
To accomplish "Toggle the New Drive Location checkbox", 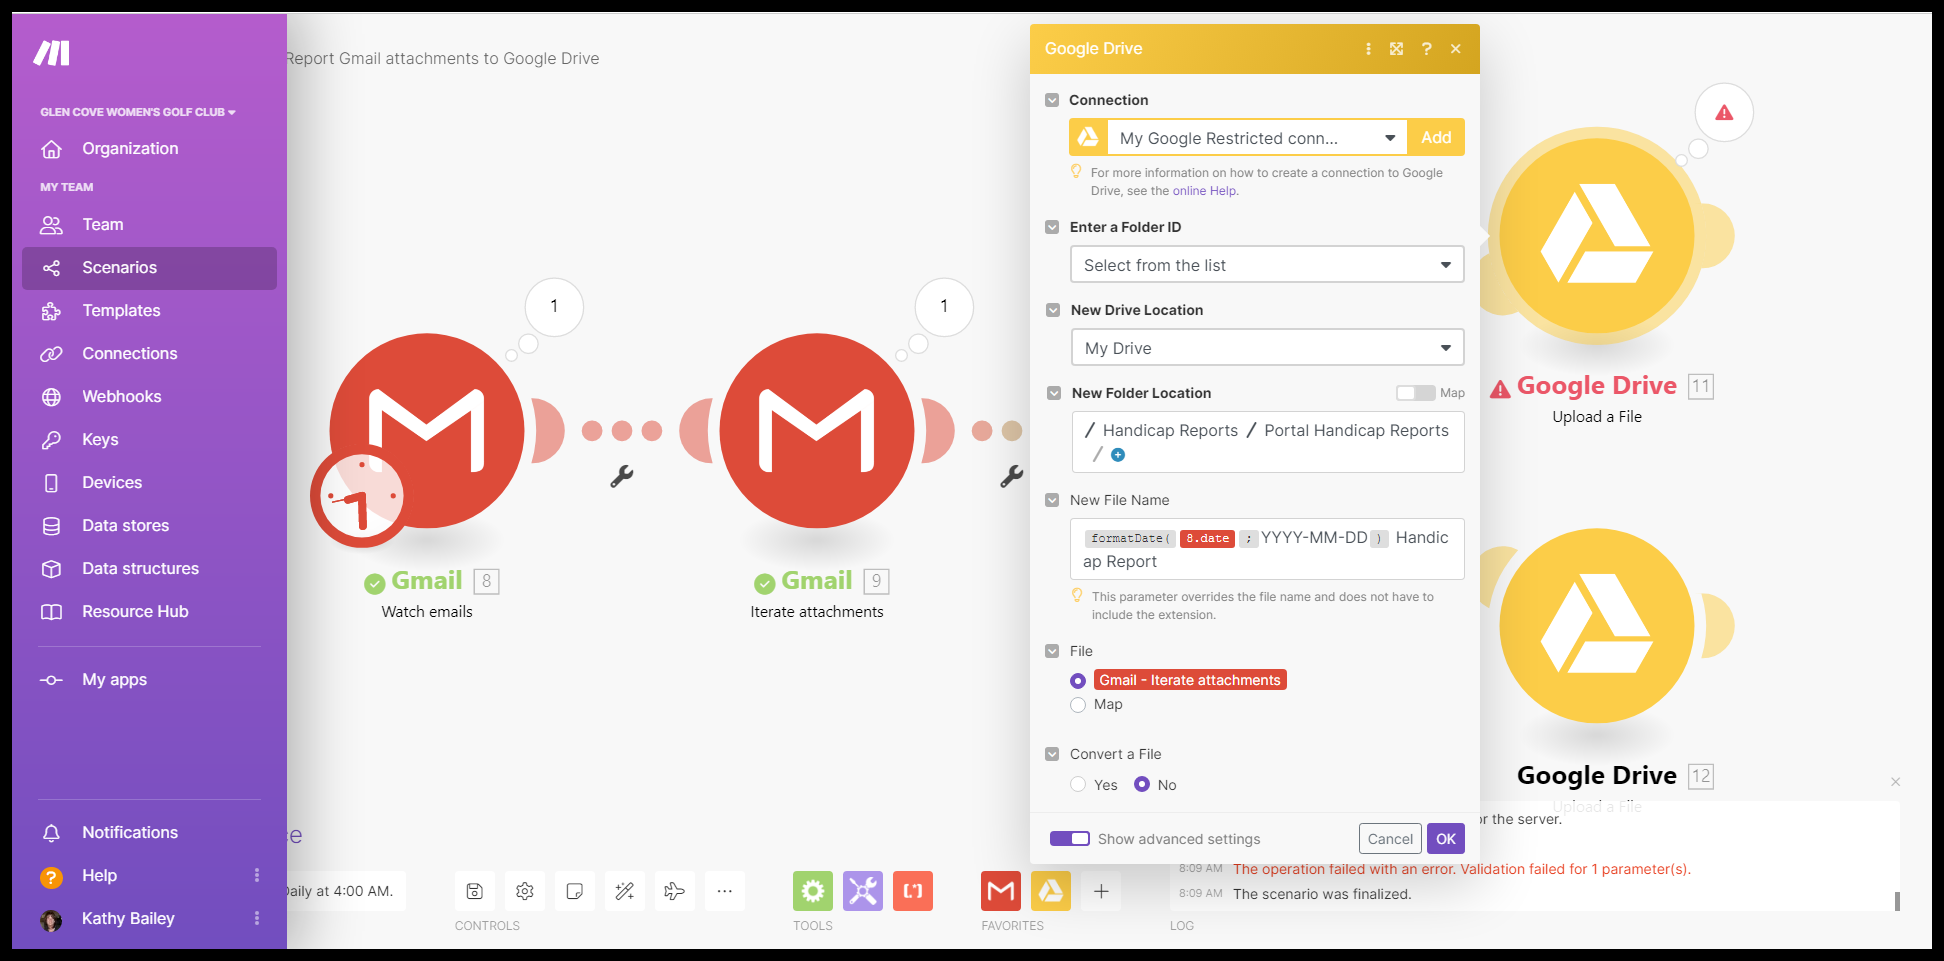I will click(x=1053, y=310).
